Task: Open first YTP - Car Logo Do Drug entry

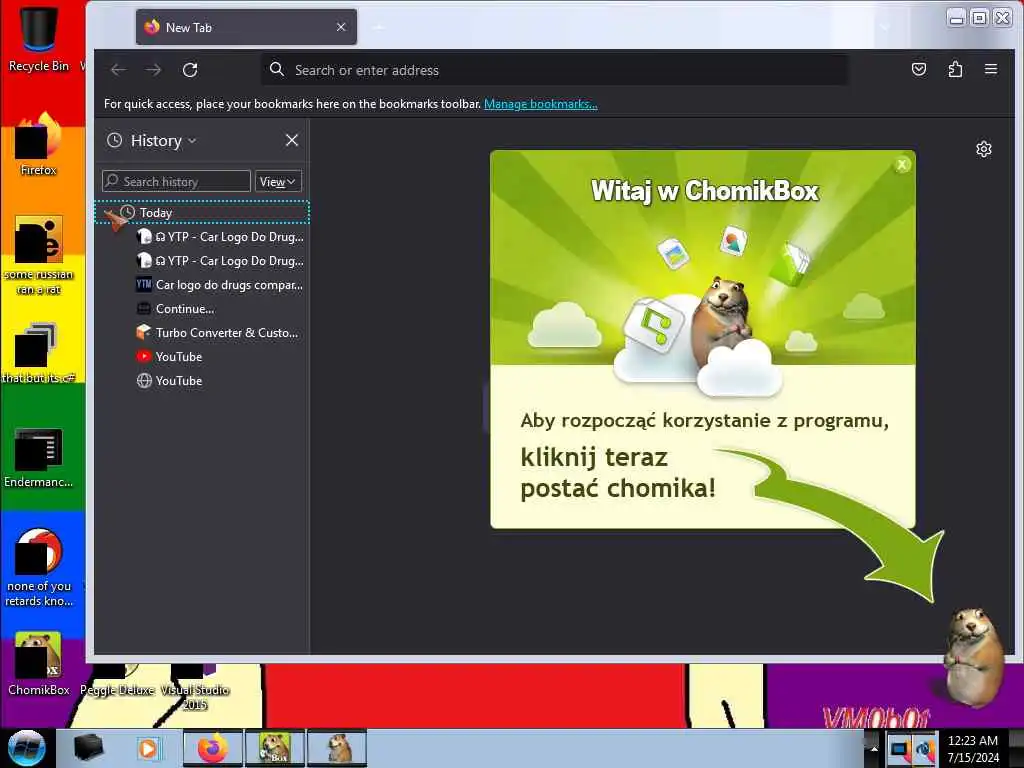Action: (221, 237)
